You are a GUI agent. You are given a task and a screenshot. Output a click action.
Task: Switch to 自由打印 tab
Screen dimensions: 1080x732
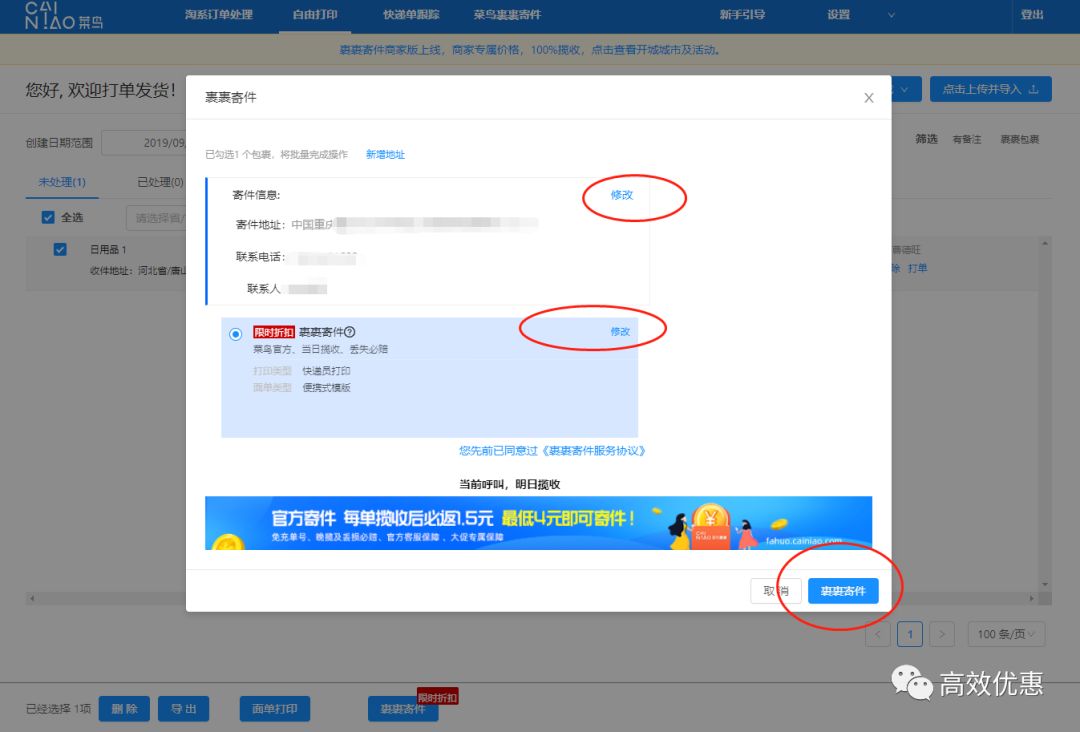315,14
